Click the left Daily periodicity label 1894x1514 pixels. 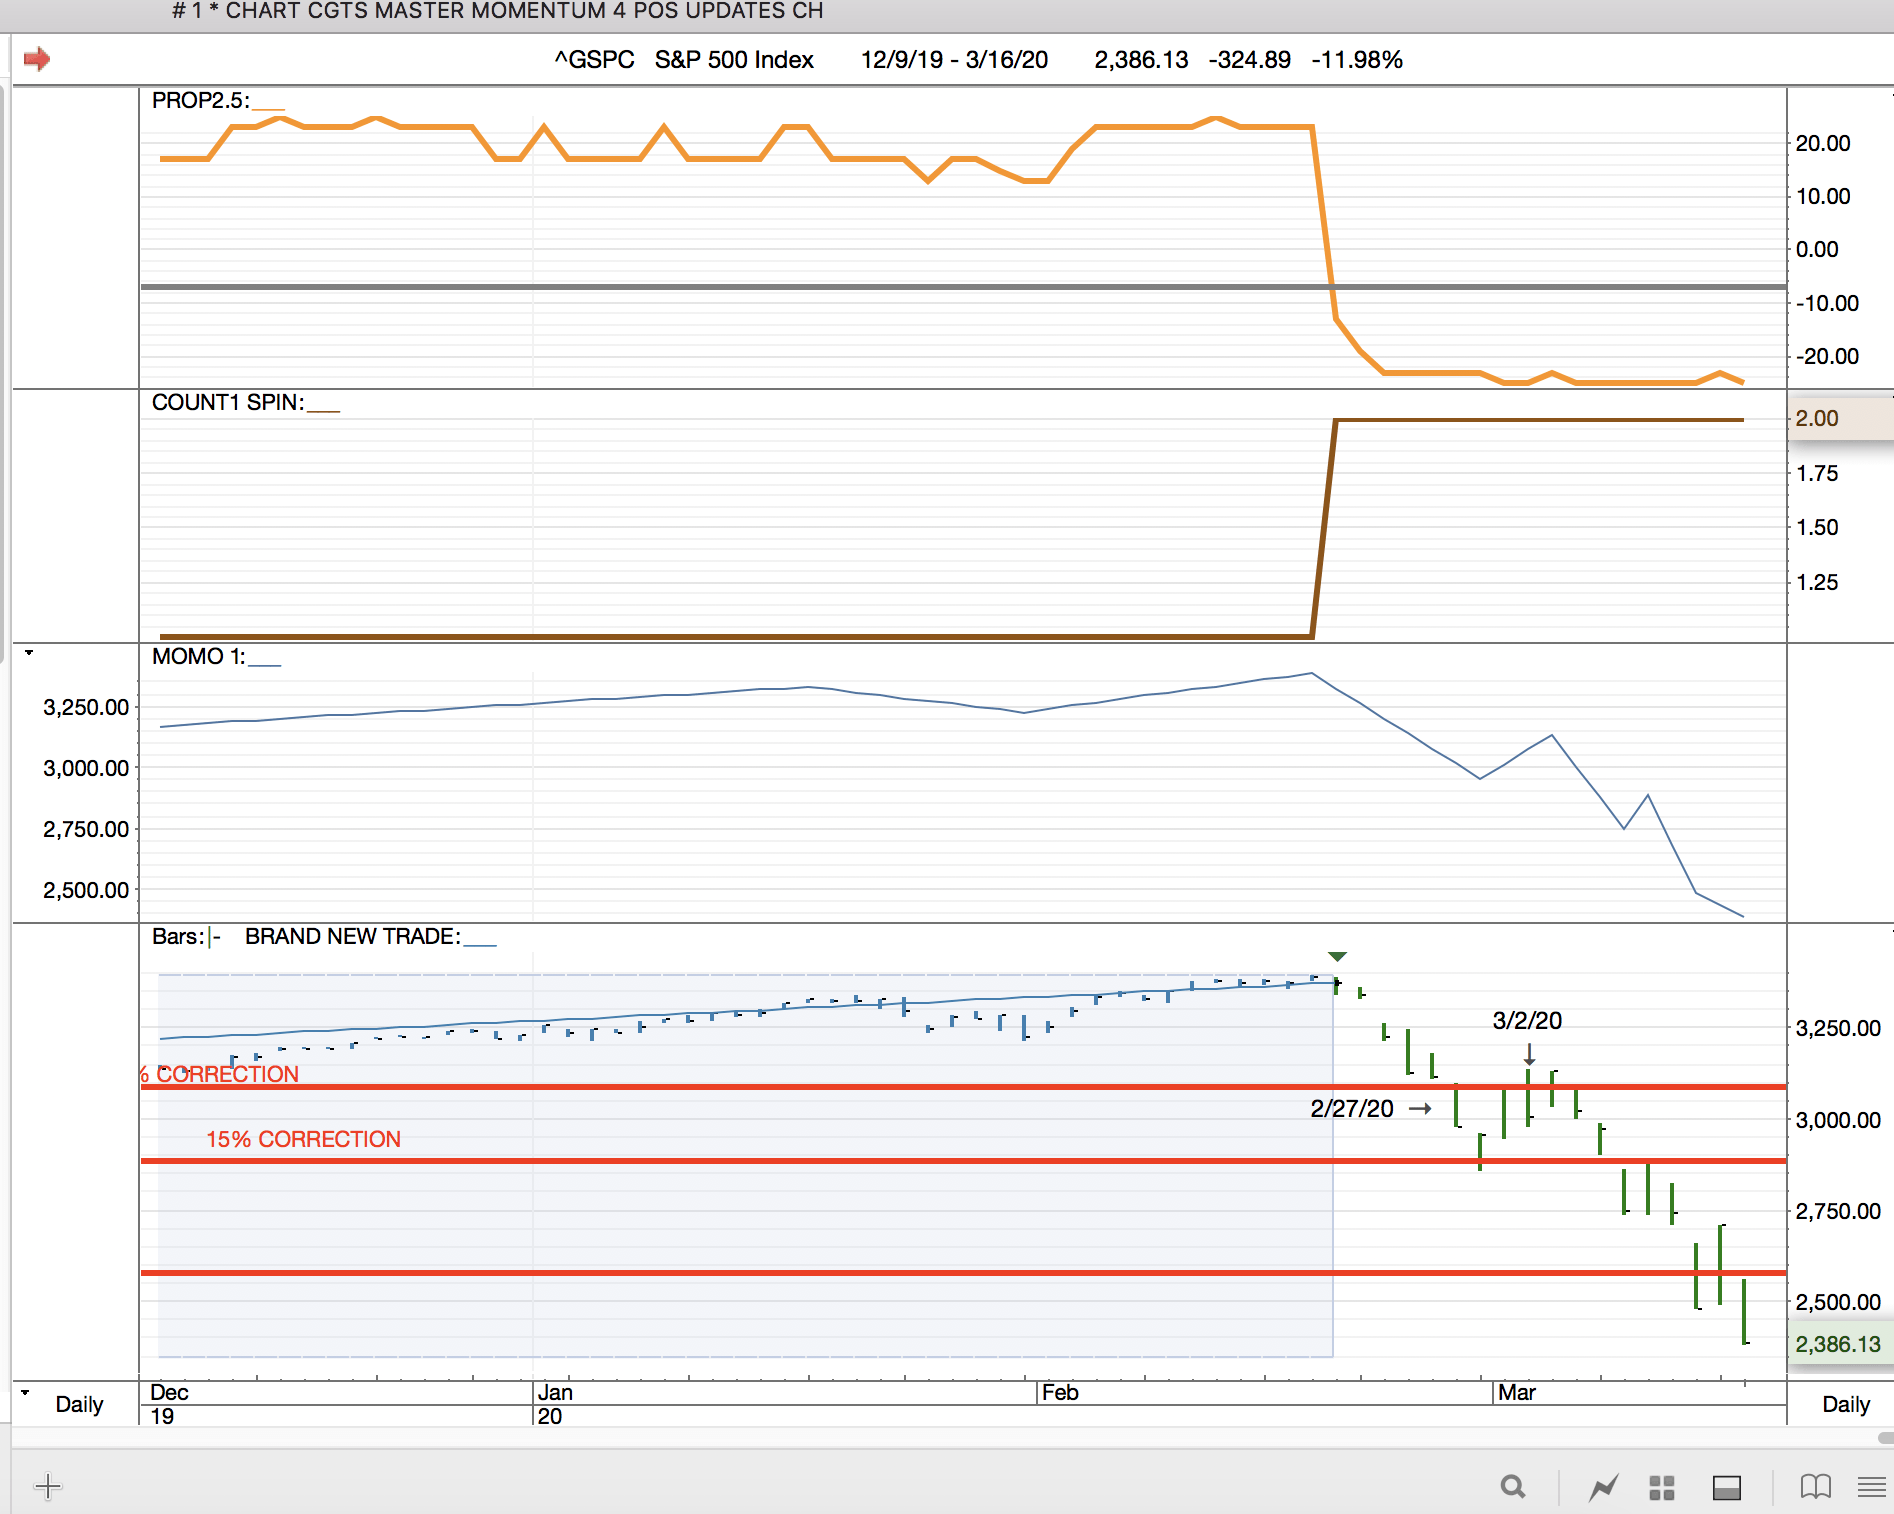pyautogui.click(x=79, y=1404)
